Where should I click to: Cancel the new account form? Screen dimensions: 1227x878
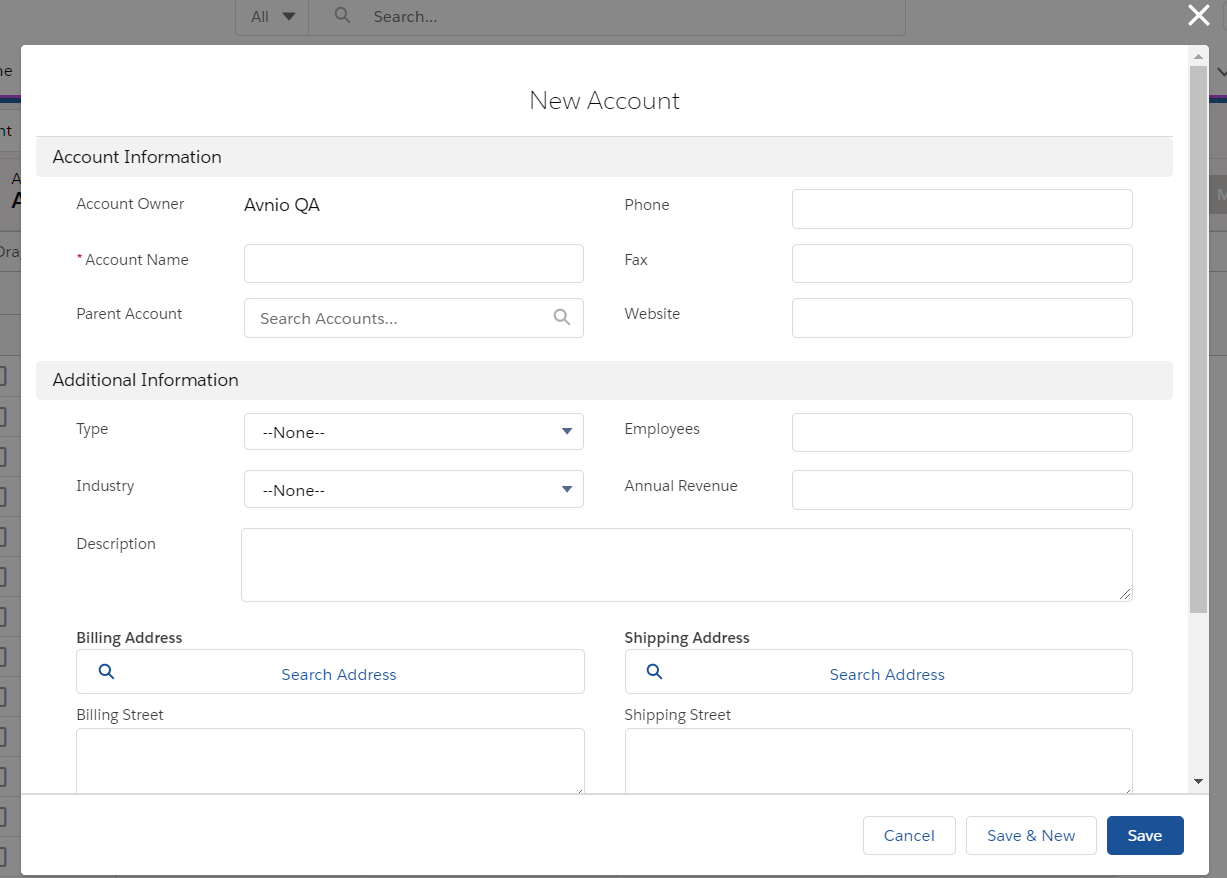[x=909, y=836]
